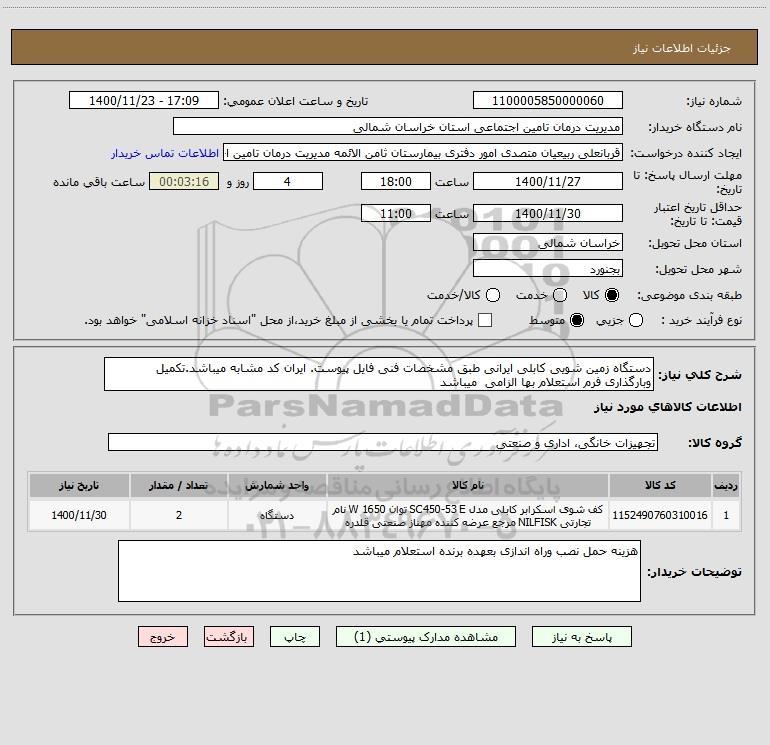Click the need date cell 1400/11/30 in table
770x745 pixels.
pyautogui.click(x=79, y=515)
